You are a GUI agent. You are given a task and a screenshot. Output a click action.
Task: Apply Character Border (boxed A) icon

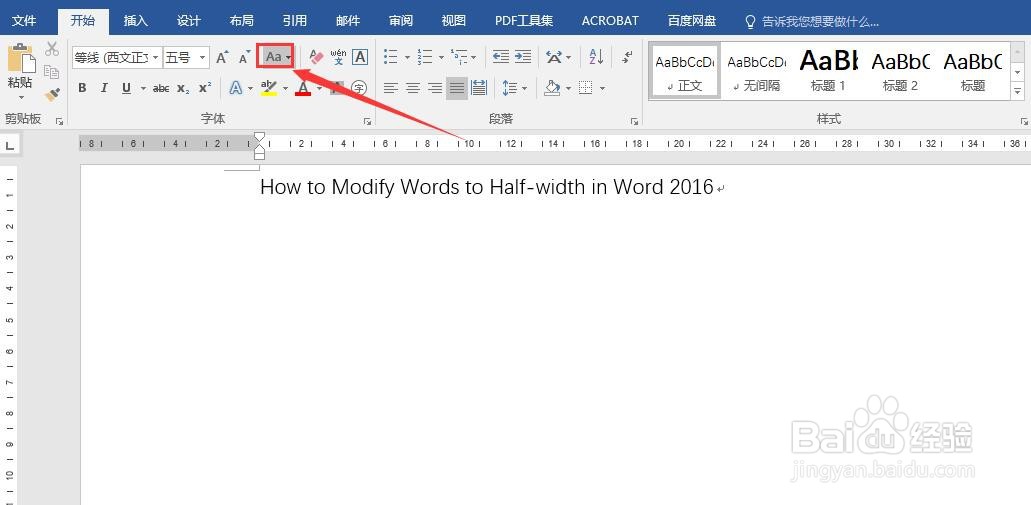tap(360, 57)
